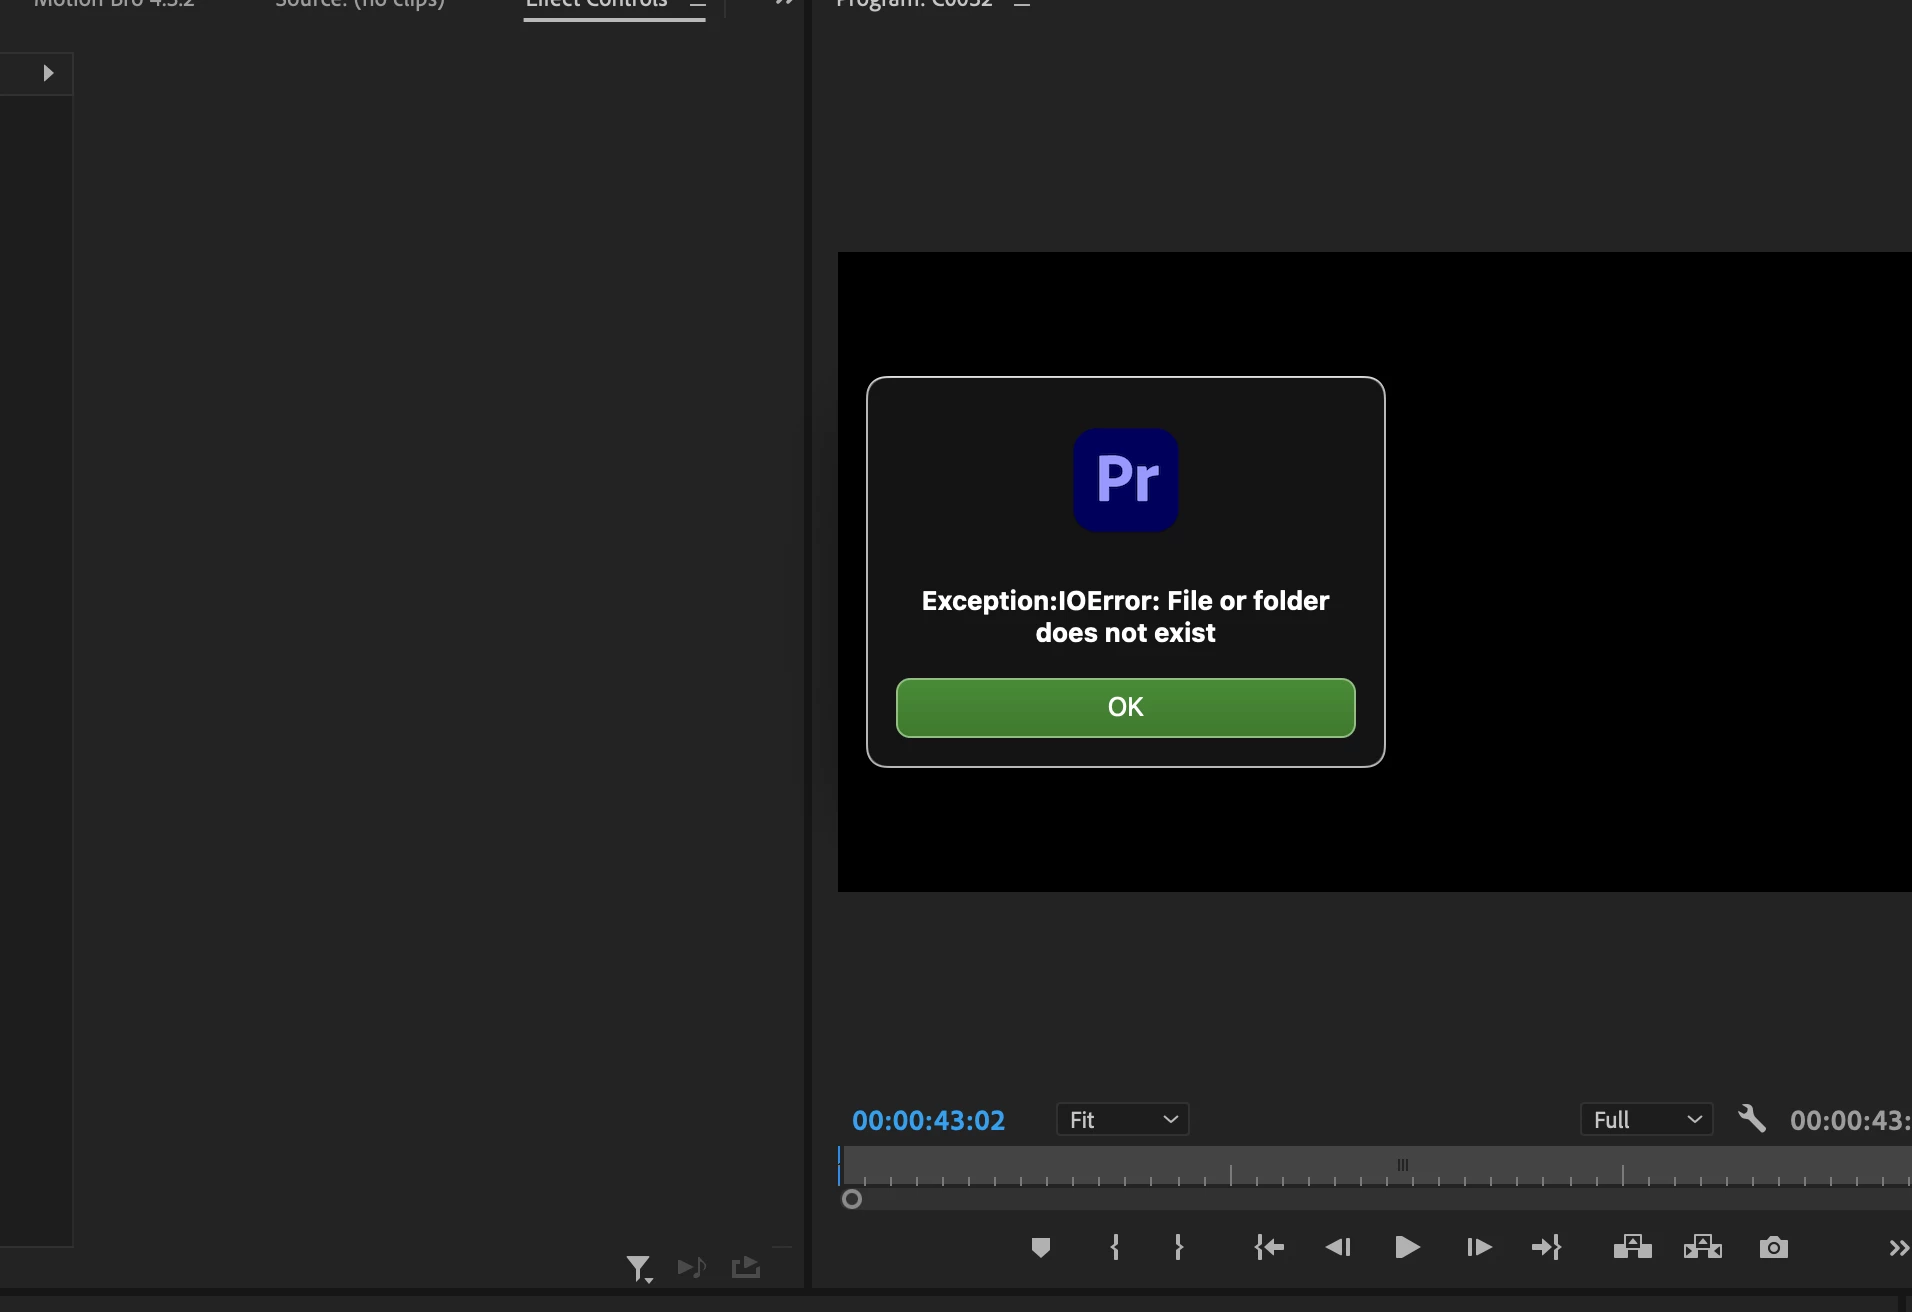Click the Extract button icon
The width and height of the screenshot is (1912, 1312).
coord(1703,1247)
